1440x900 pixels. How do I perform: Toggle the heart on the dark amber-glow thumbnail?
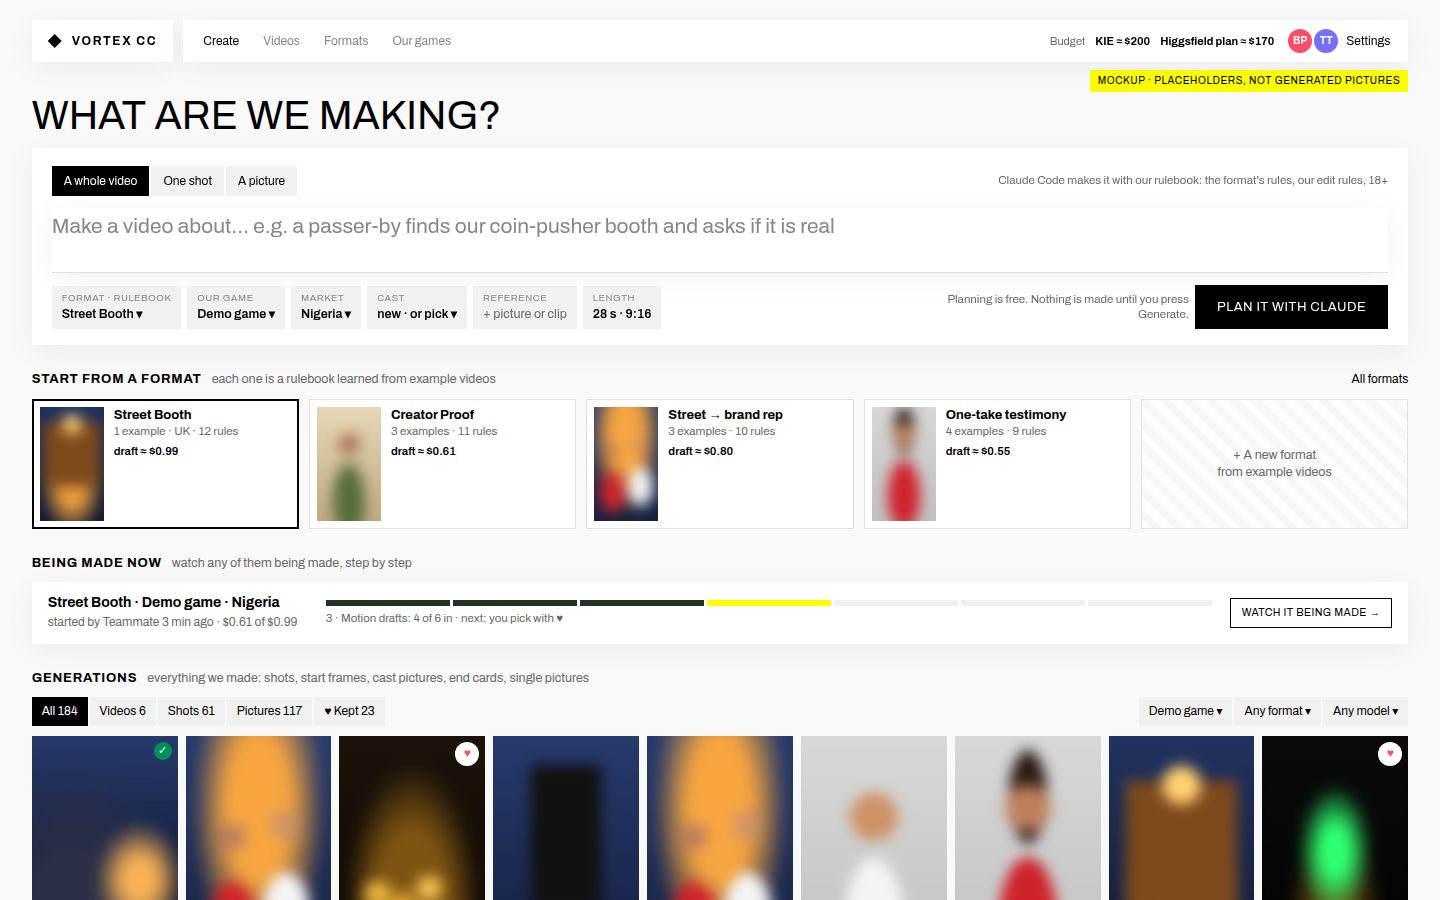click(467, 754)
